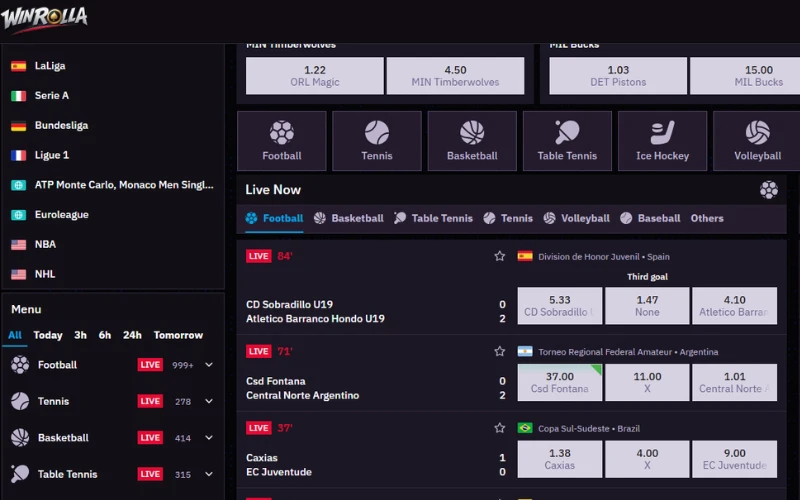Viewport: 800px width, 500px height.
Task: Open the Bundesliga competition link
Action: coord(61,126)
